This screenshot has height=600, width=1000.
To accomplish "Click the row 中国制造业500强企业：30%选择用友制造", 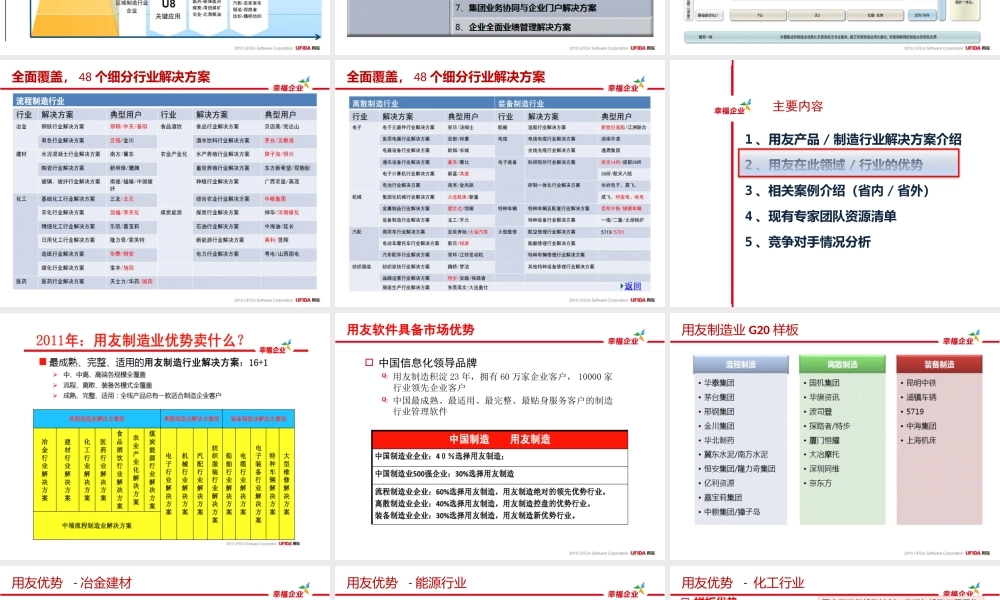I will 499,474.
